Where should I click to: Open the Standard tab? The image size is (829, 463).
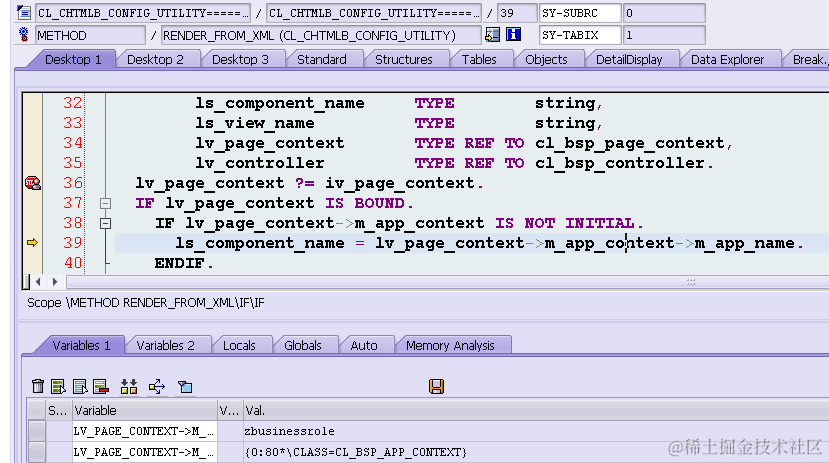322,59
